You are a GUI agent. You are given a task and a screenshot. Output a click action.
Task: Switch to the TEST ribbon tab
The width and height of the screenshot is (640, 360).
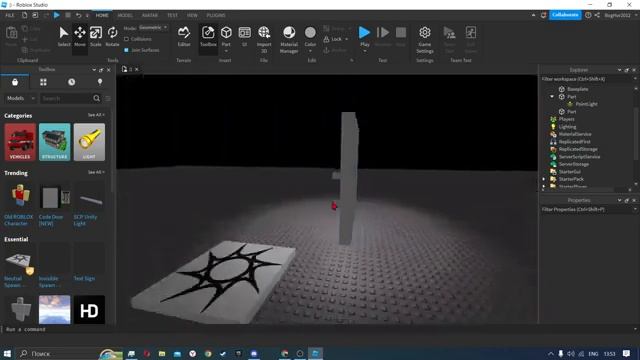(x=172, y=15)
